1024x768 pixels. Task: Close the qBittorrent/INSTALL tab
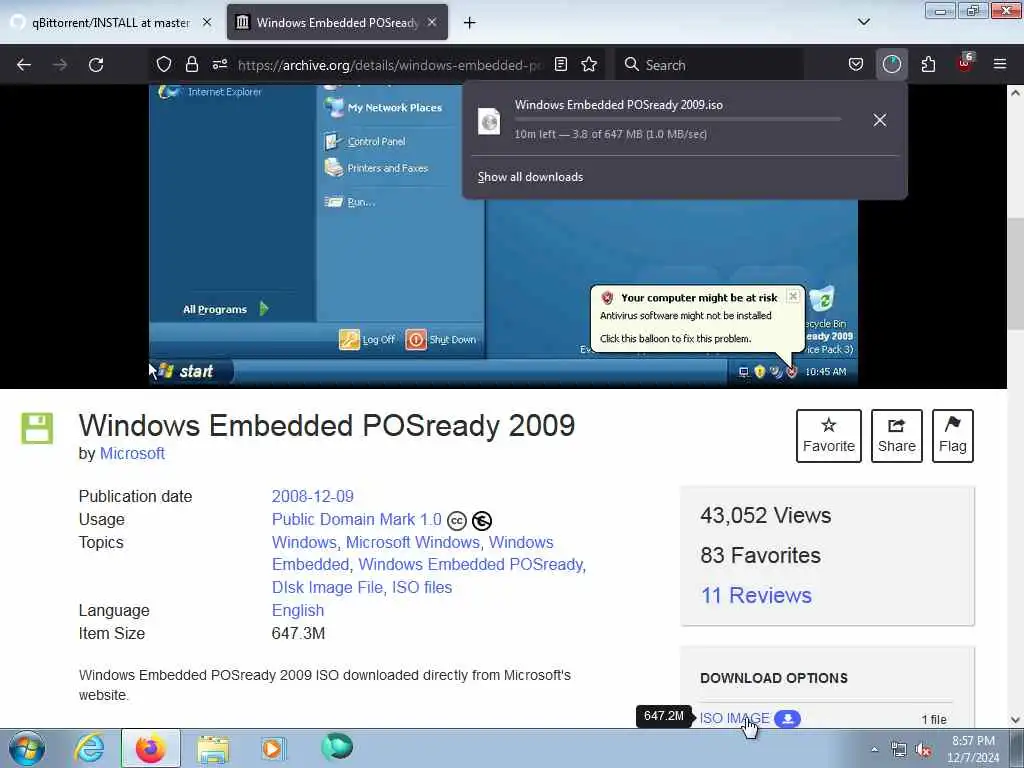click(207, 22)
